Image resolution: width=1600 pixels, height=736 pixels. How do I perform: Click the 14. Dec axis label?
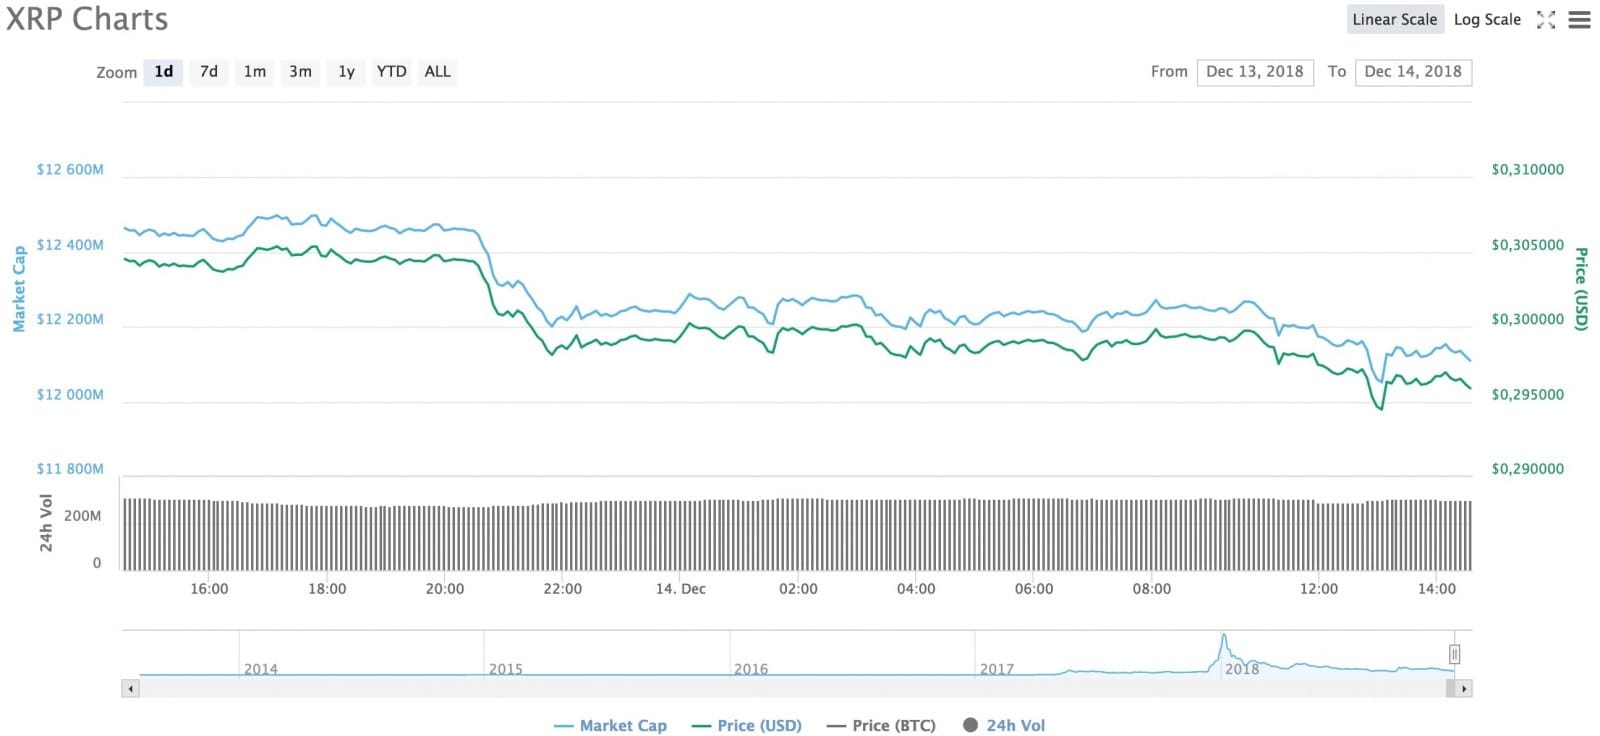[x=681, y=589]
